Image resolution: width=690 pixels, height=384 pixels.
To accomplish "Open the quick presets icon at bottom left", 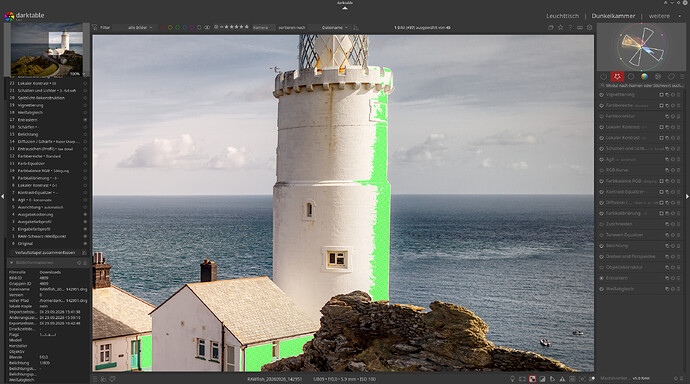I will (95, 379).
